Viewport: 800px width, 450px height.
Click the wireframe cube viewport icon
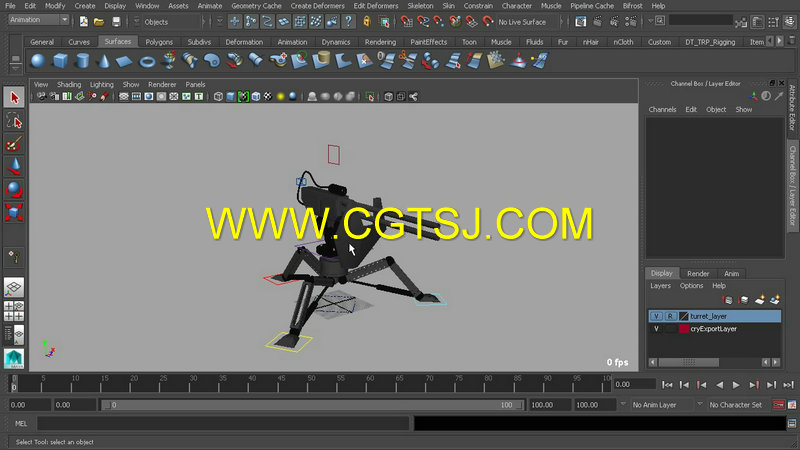point(218,96)
